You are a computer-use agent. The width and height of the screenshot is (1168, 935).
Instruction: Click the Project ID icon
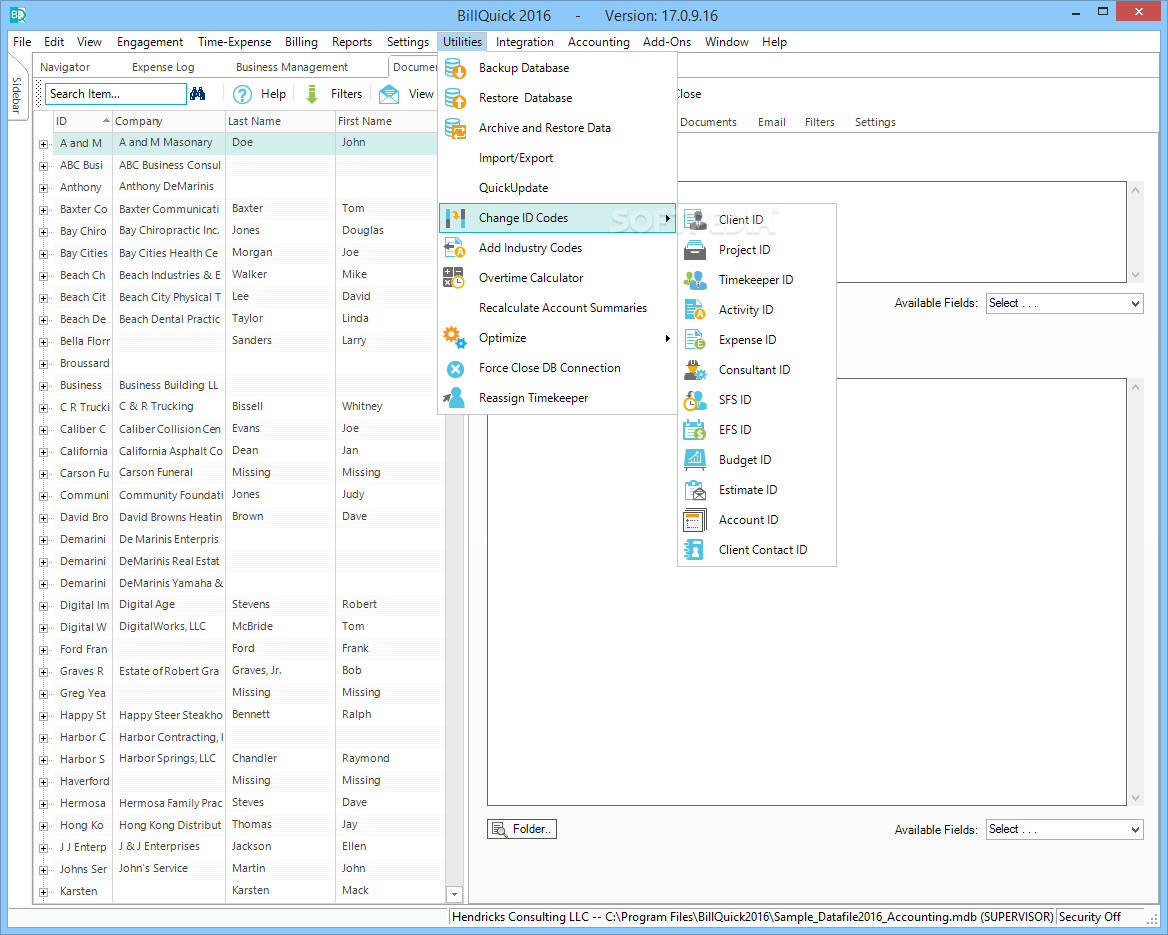(x=695, y=250)
